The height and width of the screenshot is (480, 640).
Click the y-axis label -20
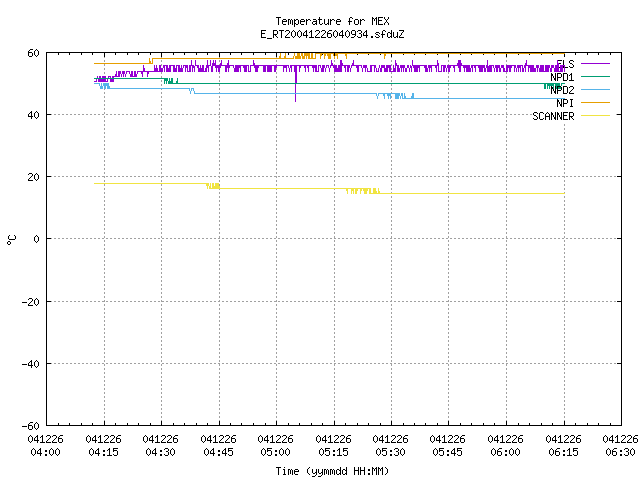coord(31,302)
